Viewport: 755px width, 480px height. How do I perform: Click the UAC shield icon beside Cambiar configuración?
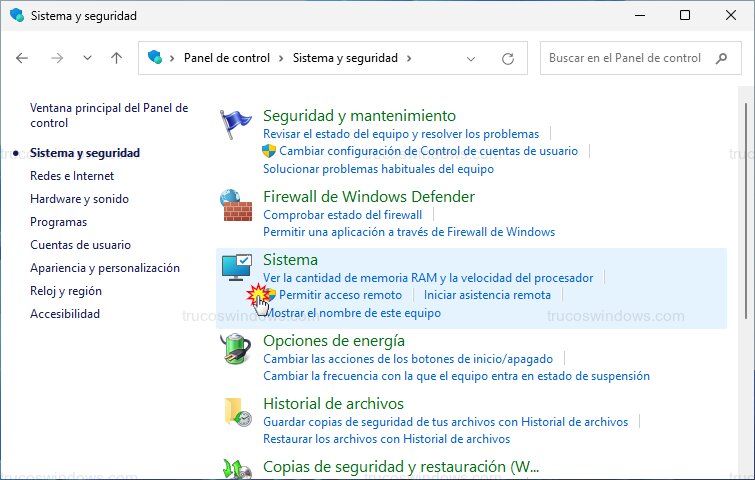coord(269,151)
